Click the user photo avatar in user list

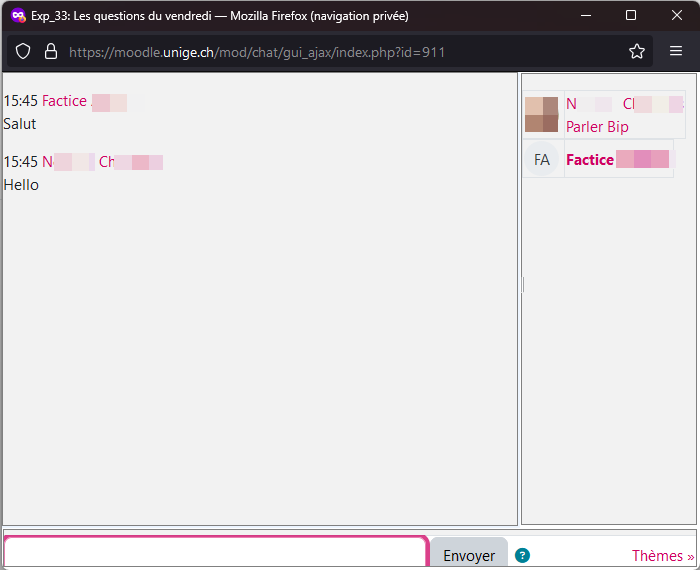[542, 114]
